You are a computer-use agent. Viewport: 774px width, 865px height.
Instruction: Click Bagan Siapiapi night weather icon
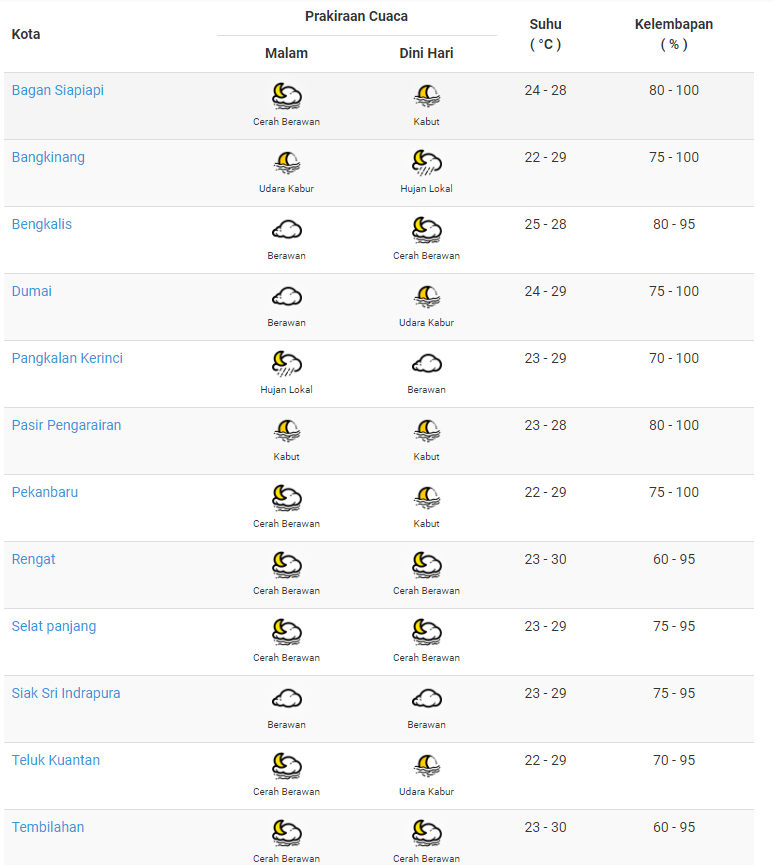coord(287,96)
